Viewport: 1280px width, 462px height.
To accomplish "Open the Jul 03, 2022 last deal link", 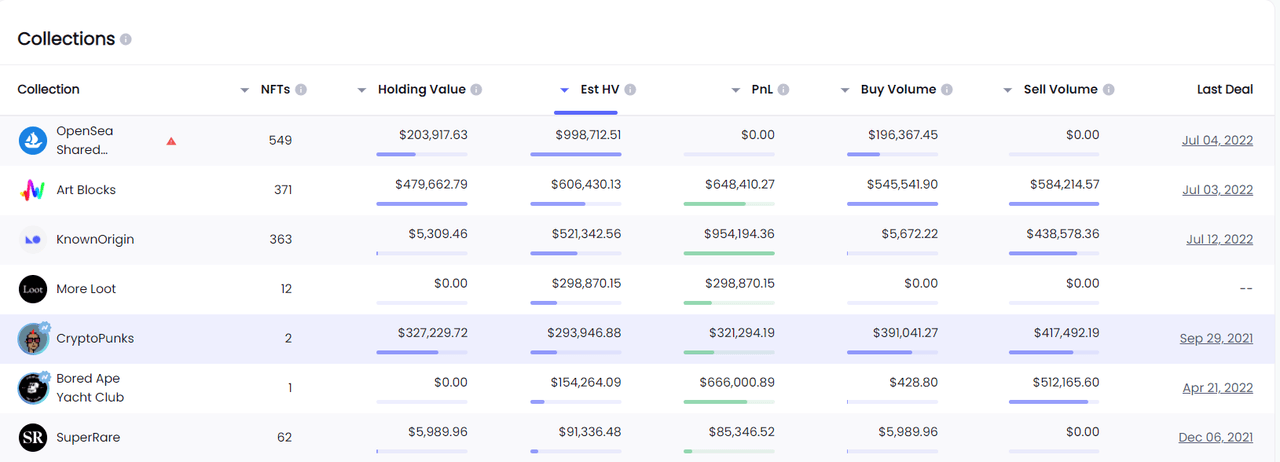I will (x=1217, y=190).
